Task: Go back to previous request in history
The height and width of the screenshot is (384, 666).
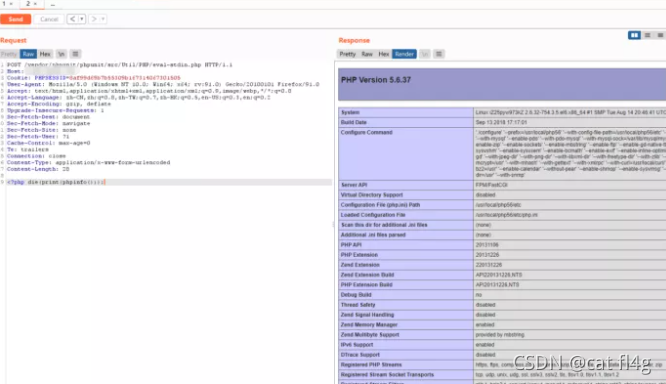Action: (x=73, y=19)
